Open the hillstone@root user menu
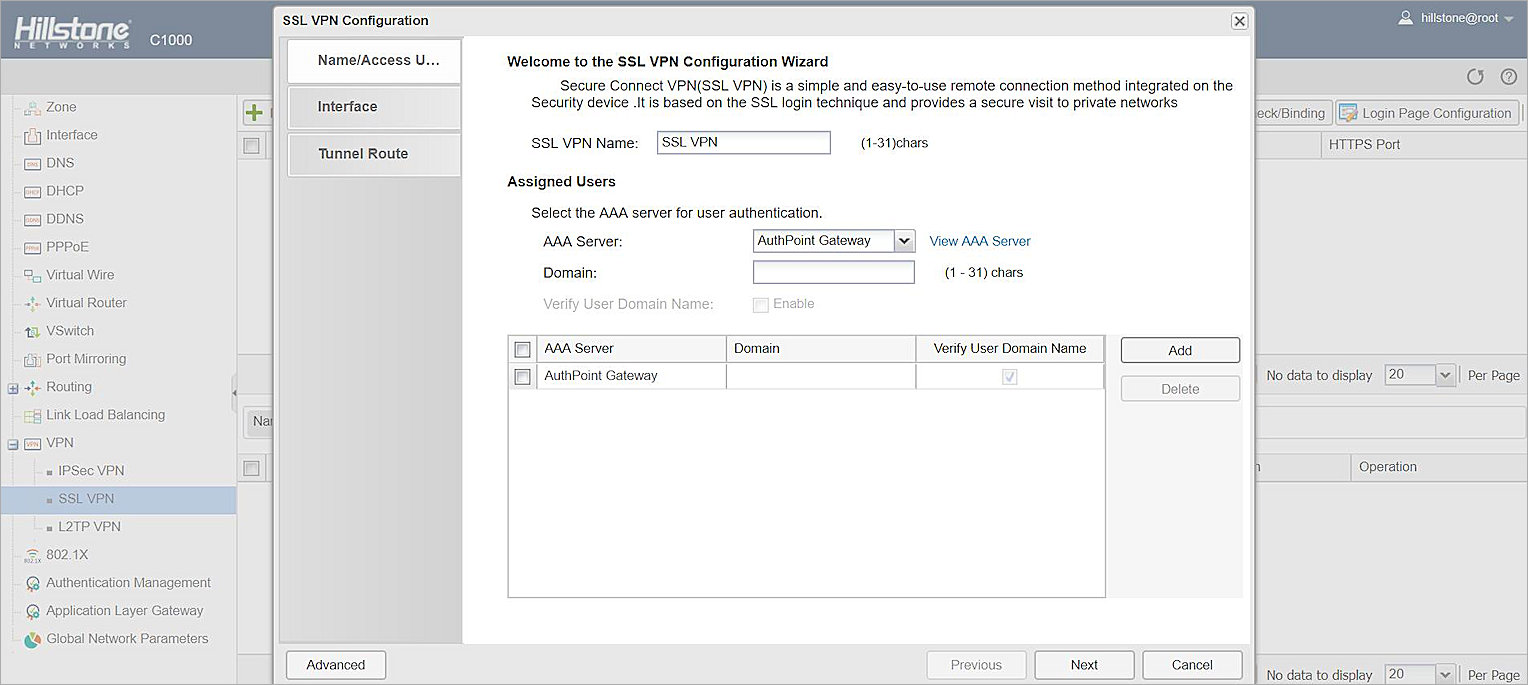This screenshot has width=1528, height=685. tap(1467, 18)
